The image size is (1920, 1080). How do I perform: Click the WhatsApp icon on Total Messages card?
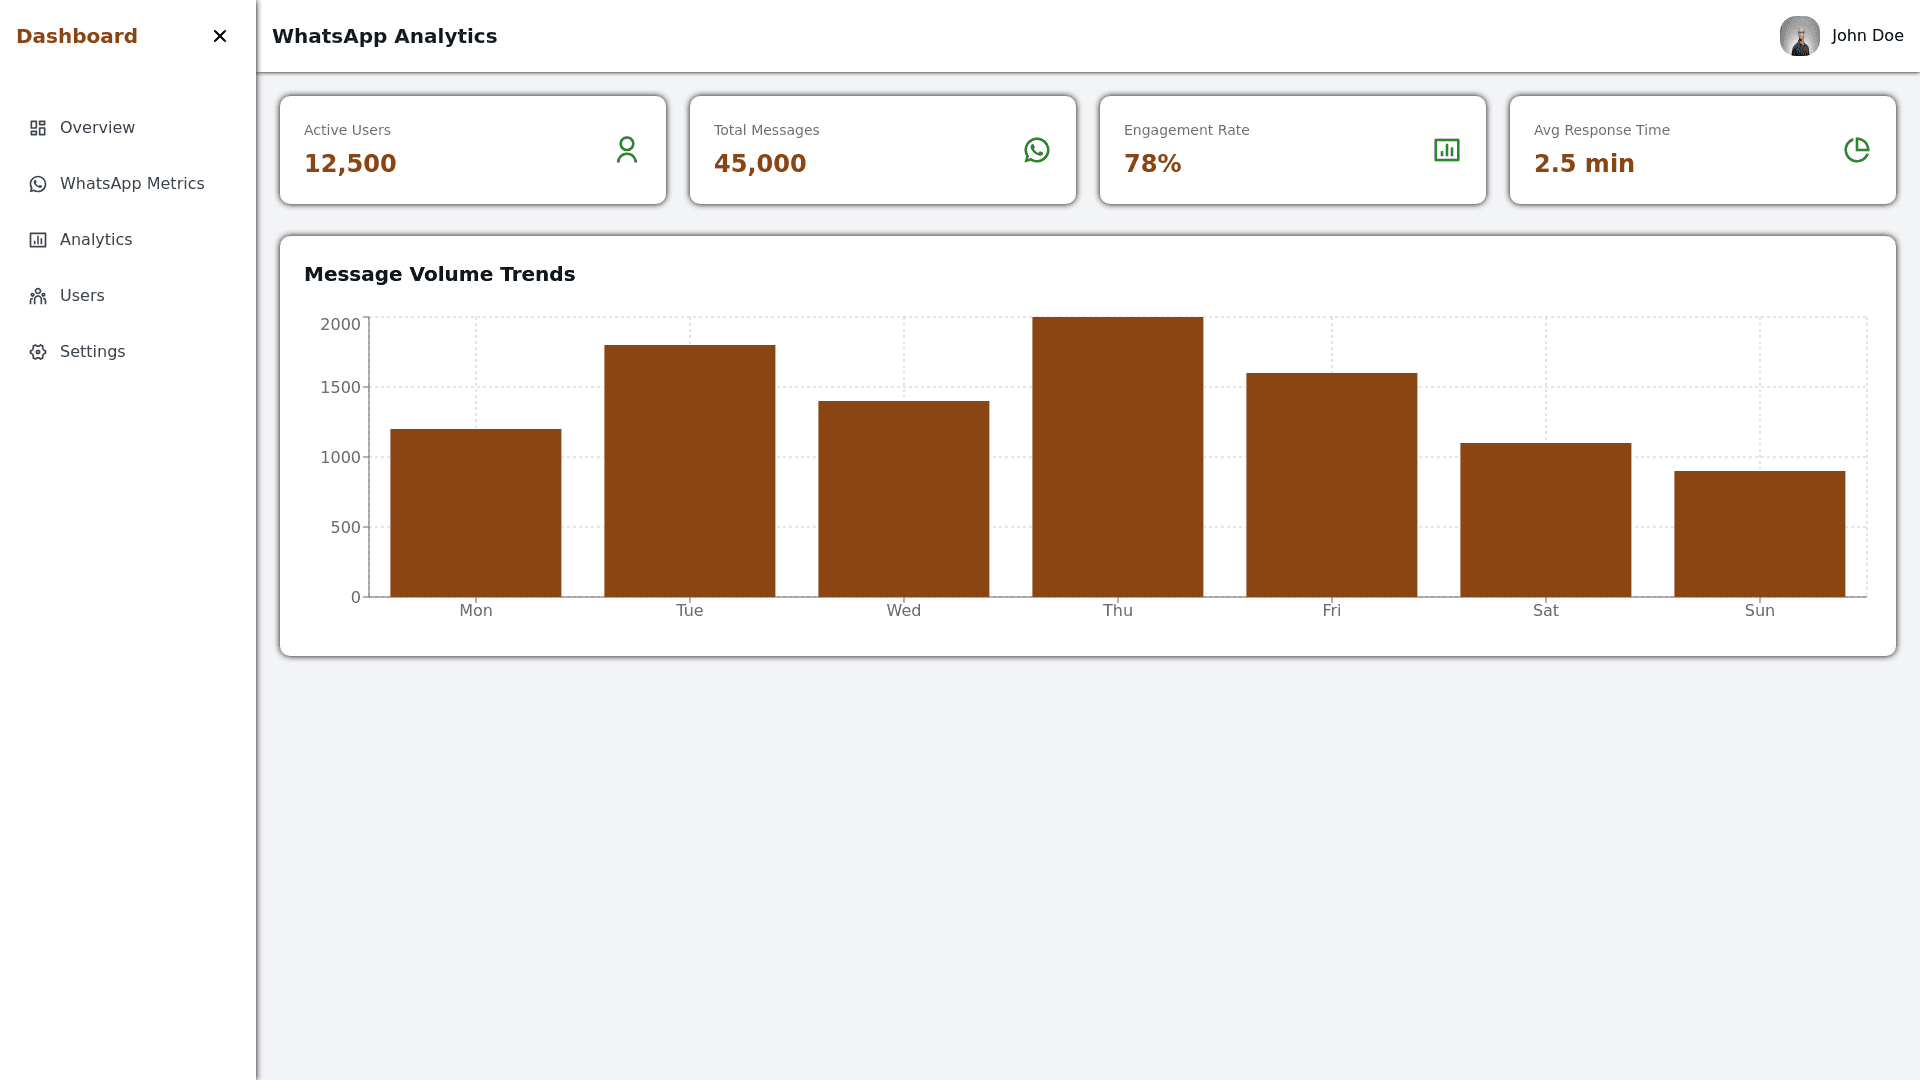click(x=1037, y=150)
